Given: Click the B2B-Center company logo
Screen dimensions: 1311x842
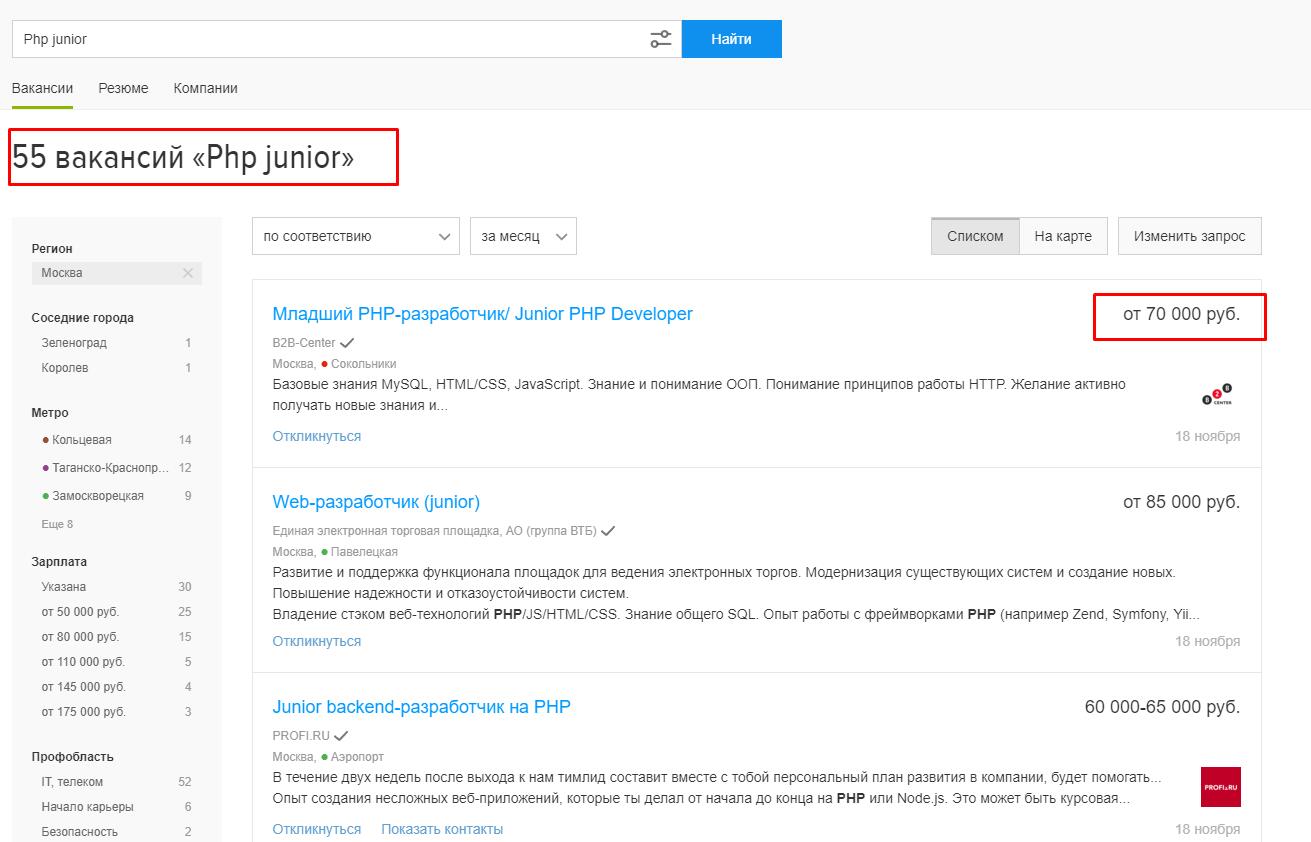Looking at the screenshot, I should point(1217,396).
